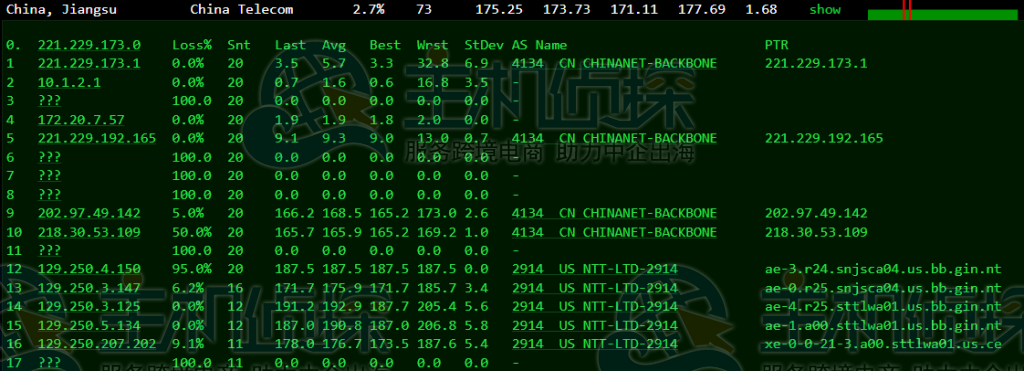Click the Loss% column header

pos(192,45)
